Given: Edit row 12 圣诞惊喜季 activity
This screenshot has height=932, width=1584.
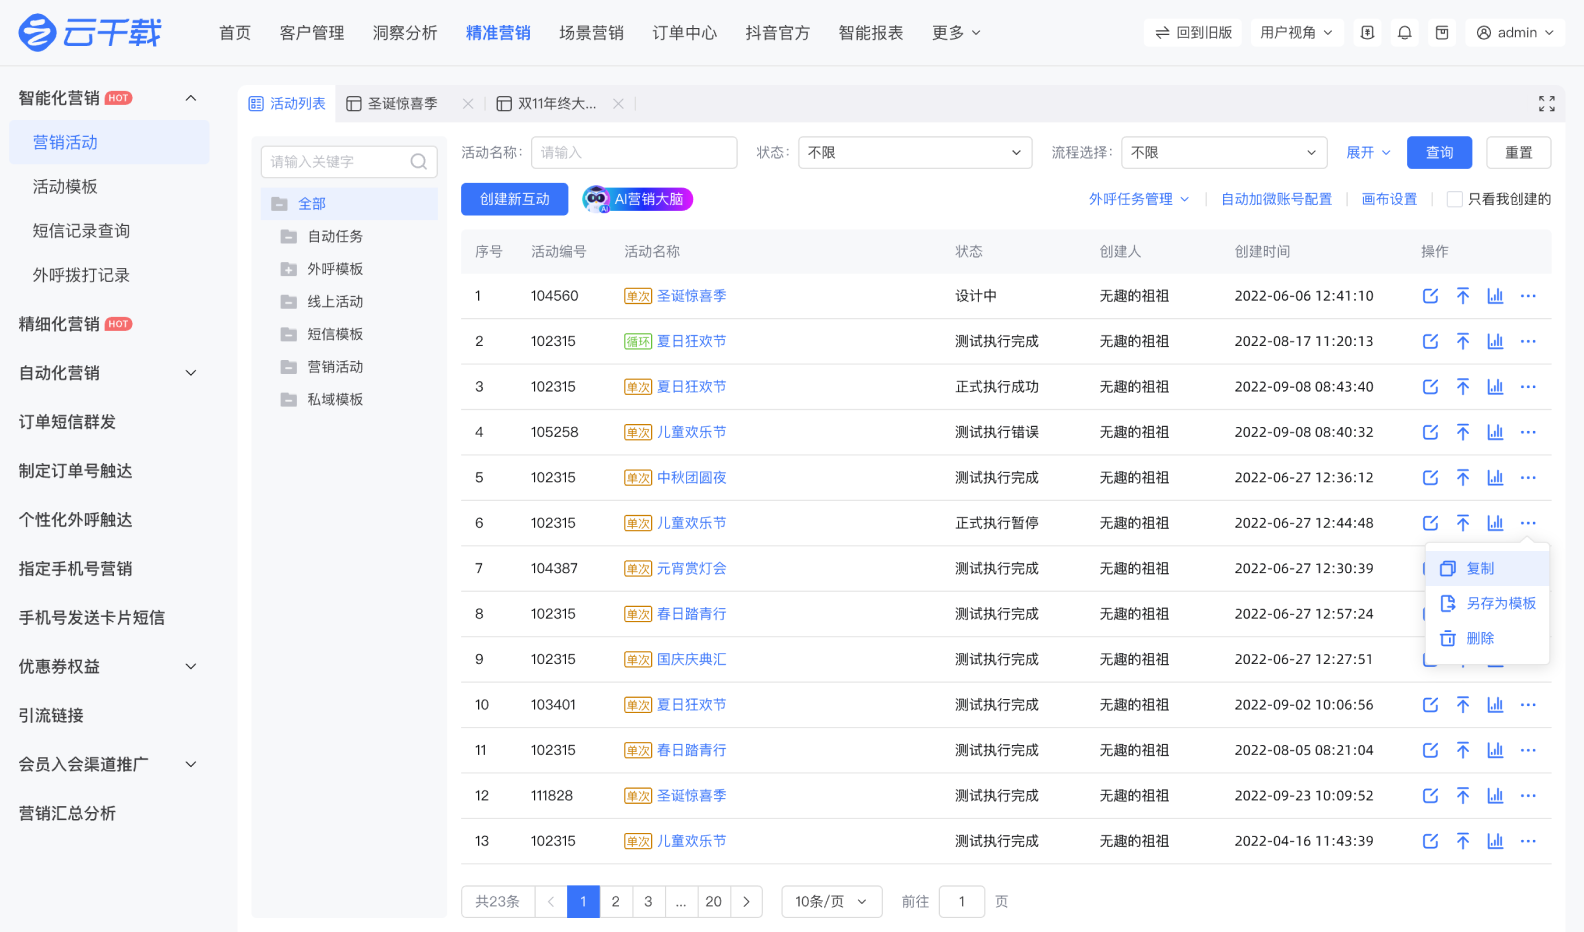Looking at the screenshot, I should (1430, 796).
